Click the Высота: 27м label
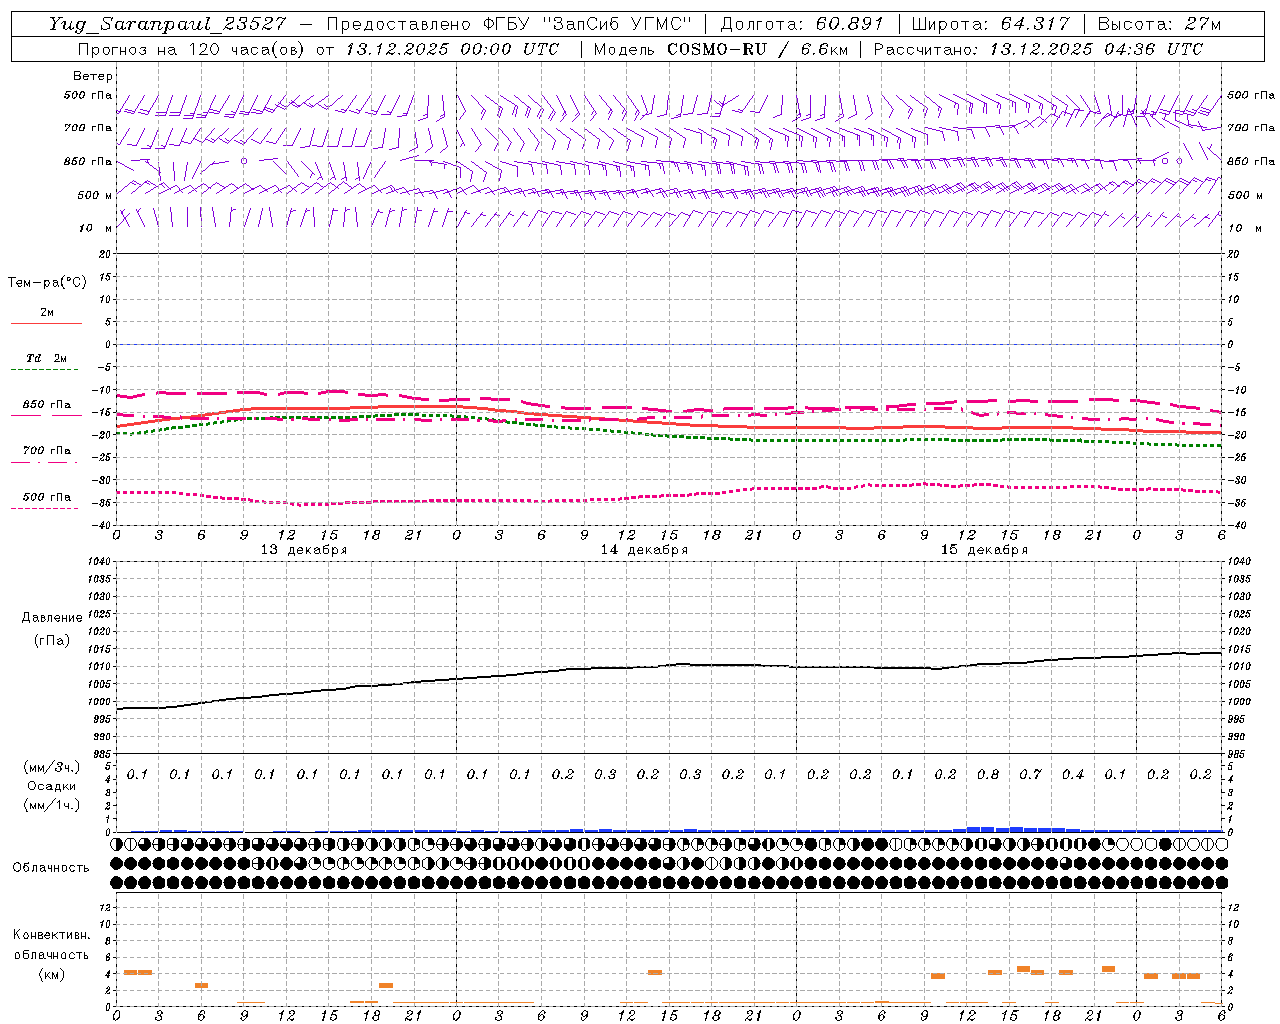Screen dimensions: 1280x1024 [1159, 24]
